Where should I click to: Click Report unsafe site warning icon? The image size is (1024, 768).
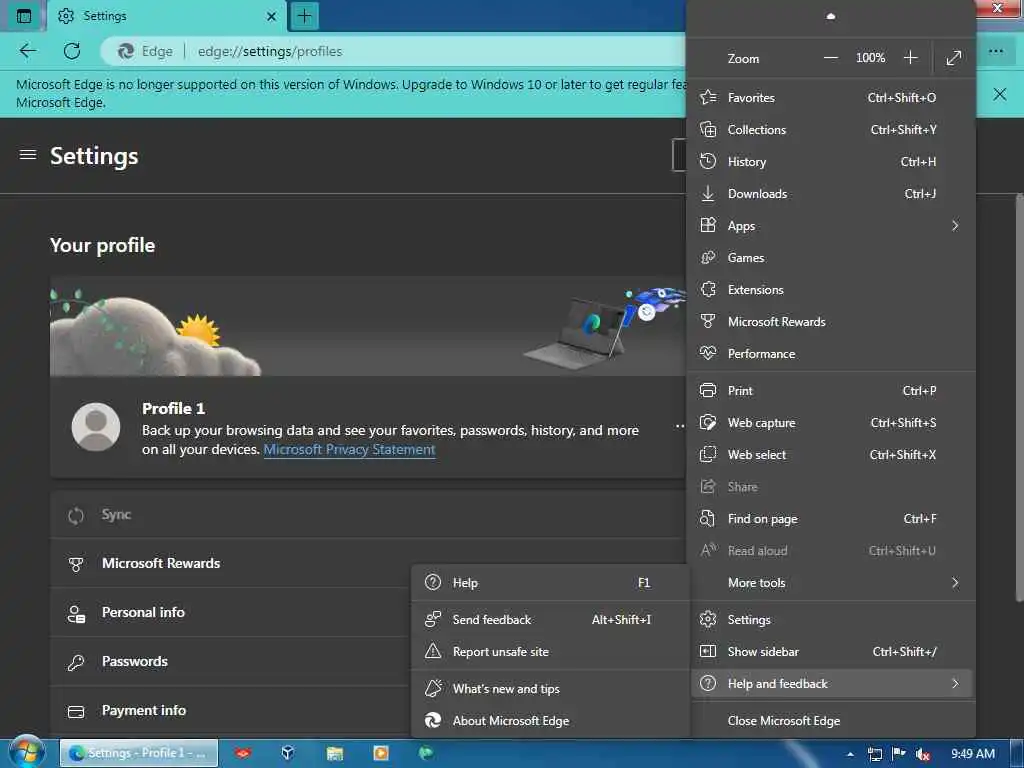click(x=433, y=651)
